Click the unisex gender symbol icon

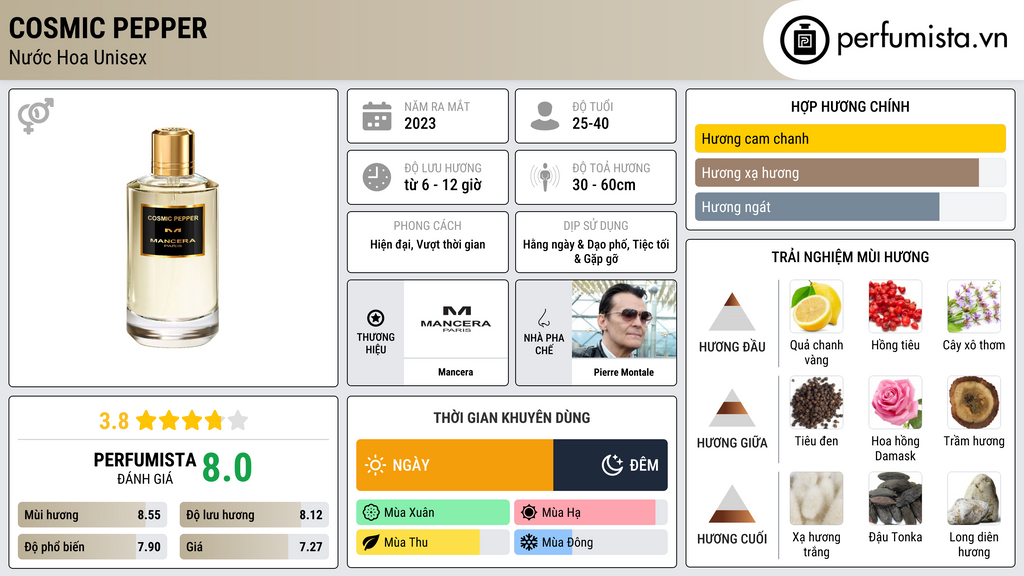click(35, 115)
